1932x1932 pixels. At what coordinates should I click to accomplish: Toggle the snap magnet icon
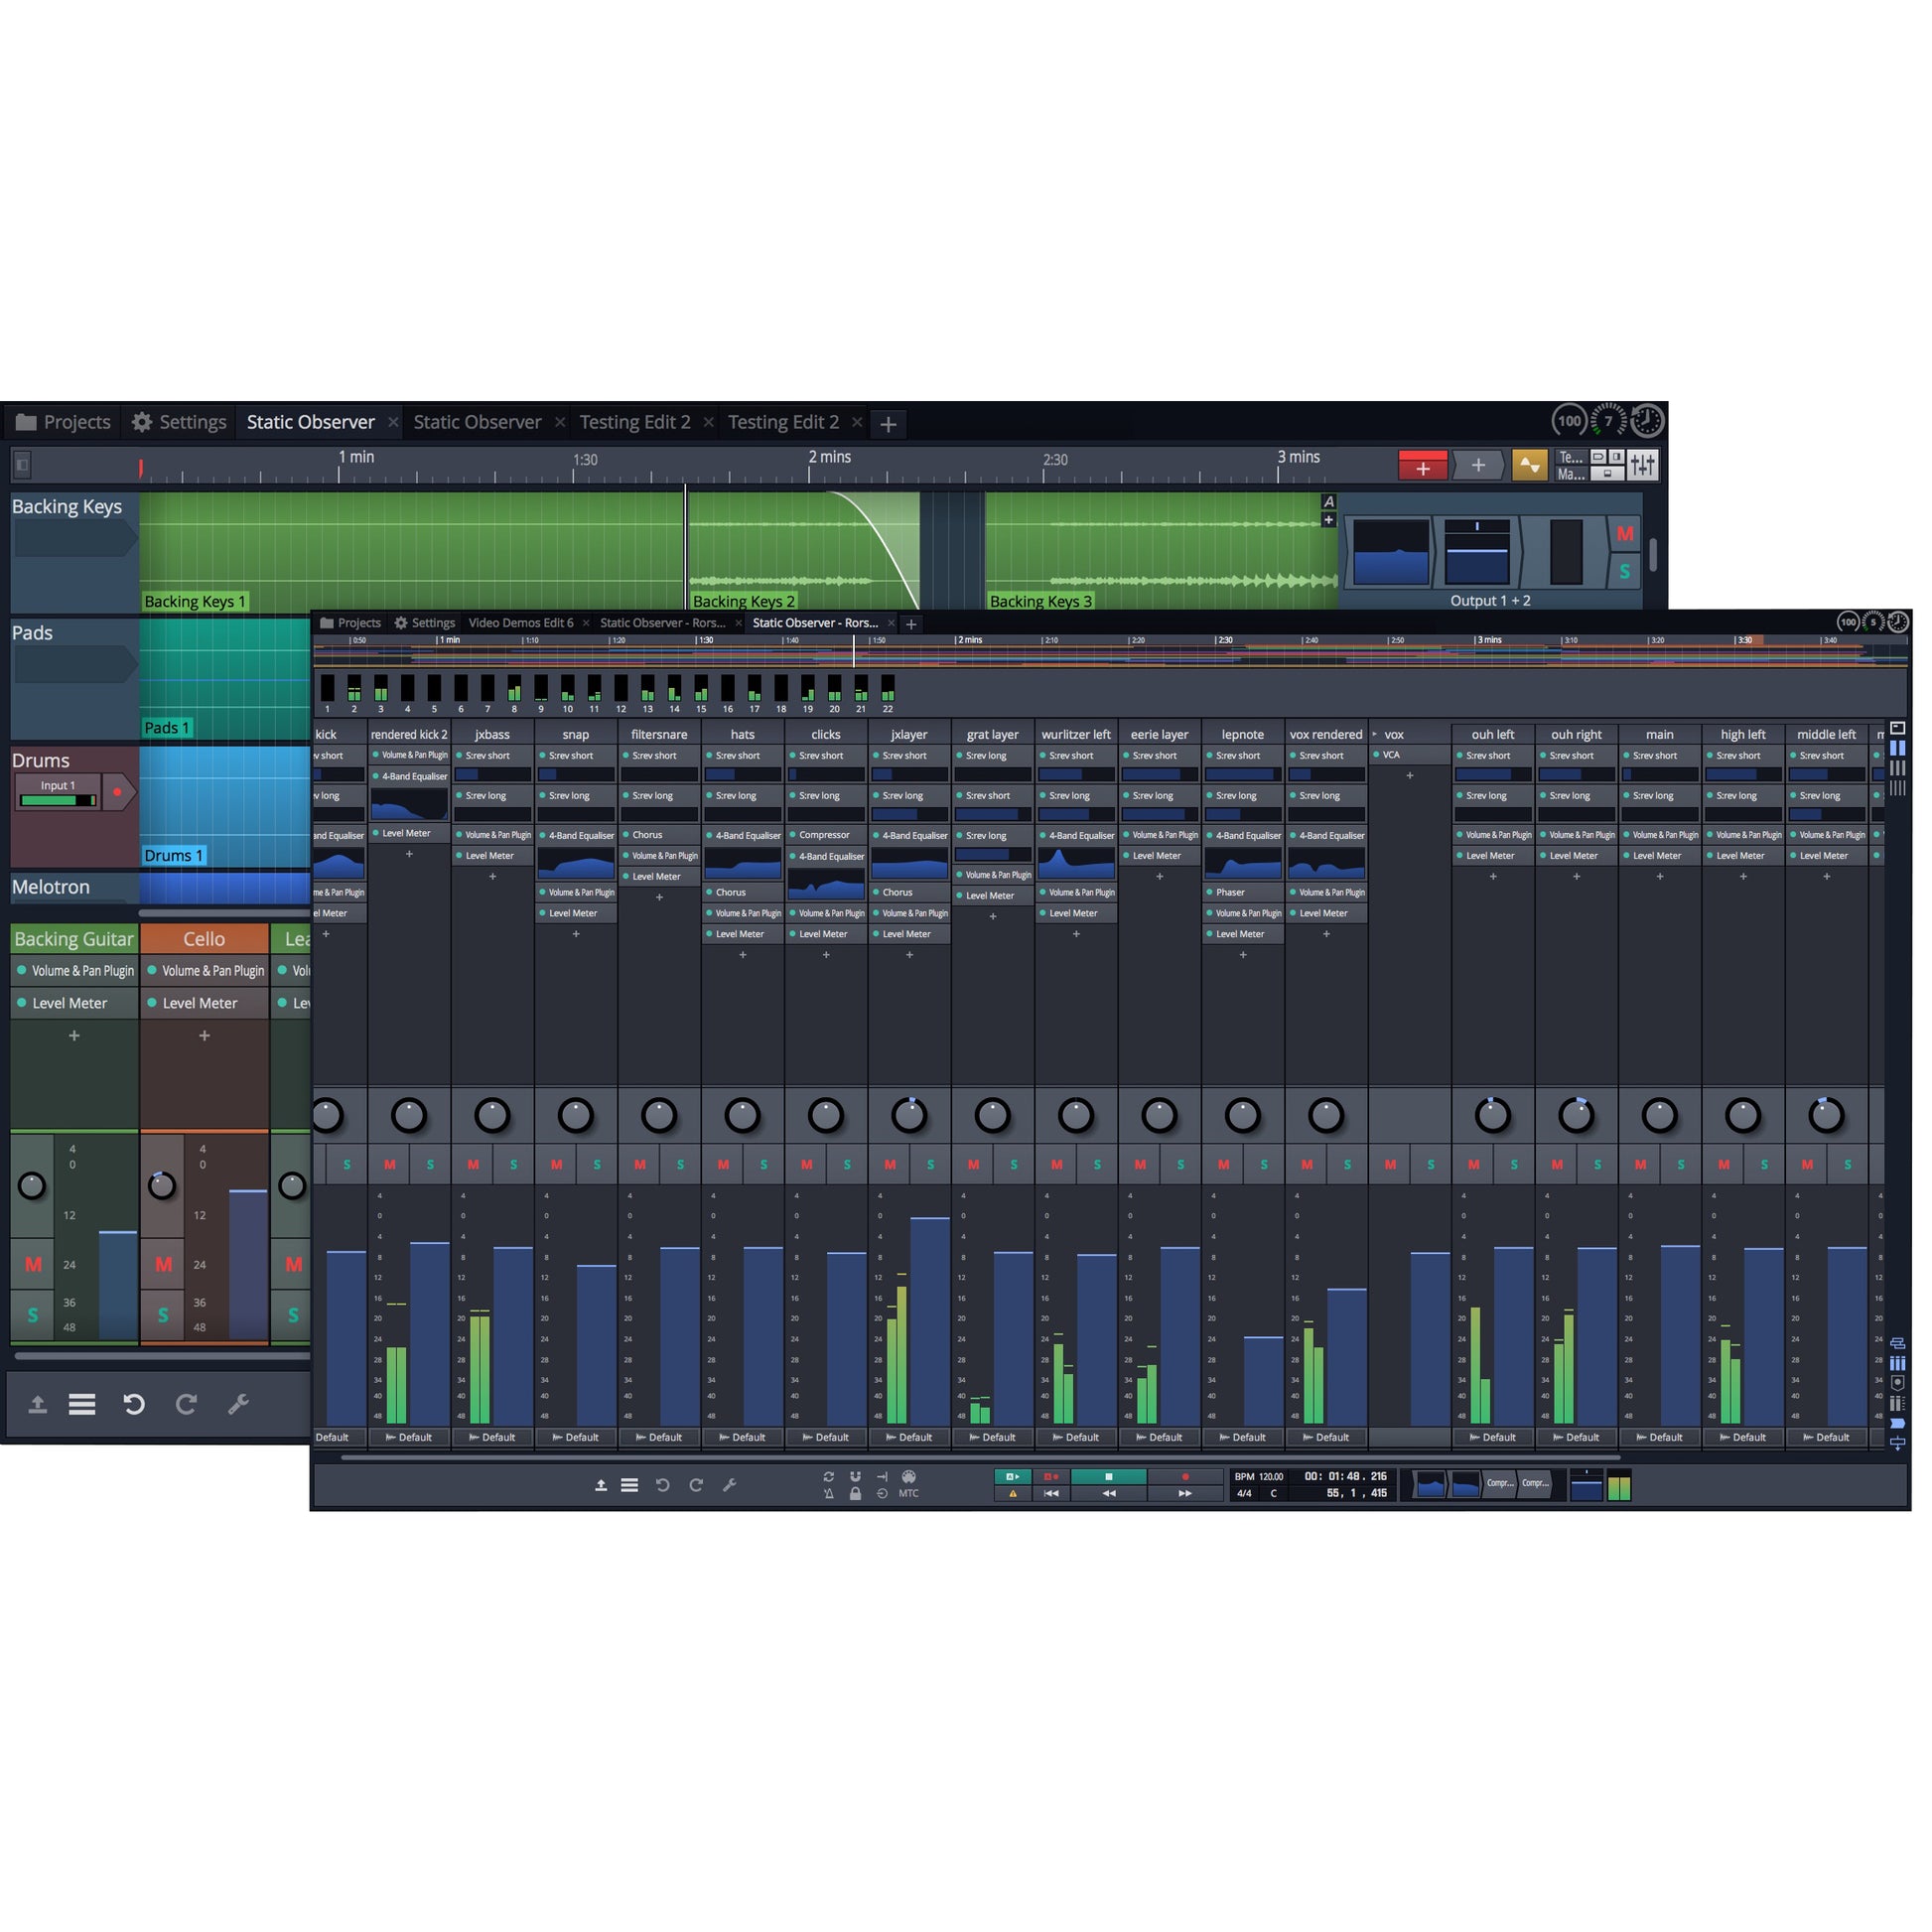855,1476
